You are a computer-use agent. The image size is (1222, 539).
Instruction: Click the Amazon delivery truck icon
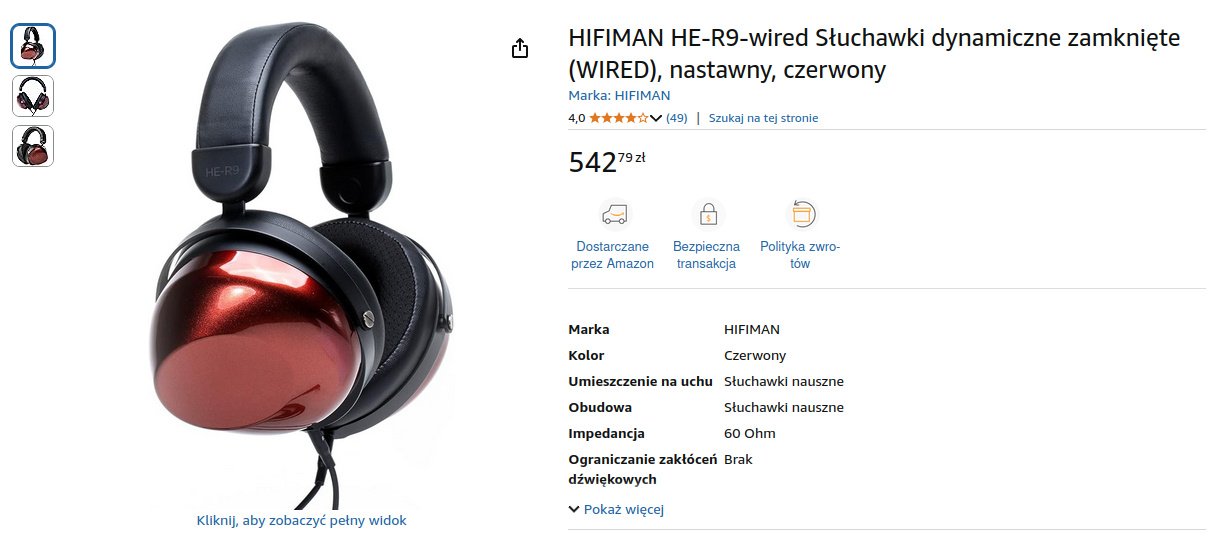613,214
